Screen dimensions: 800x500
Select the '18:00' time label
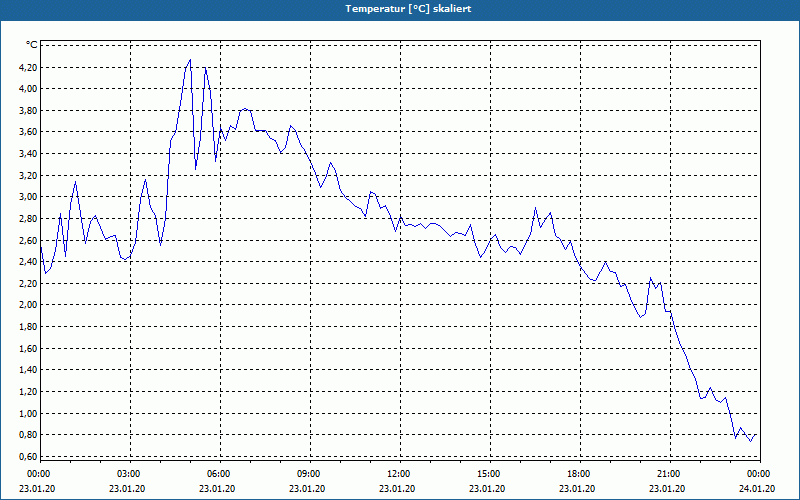click(x=580, y=474)
